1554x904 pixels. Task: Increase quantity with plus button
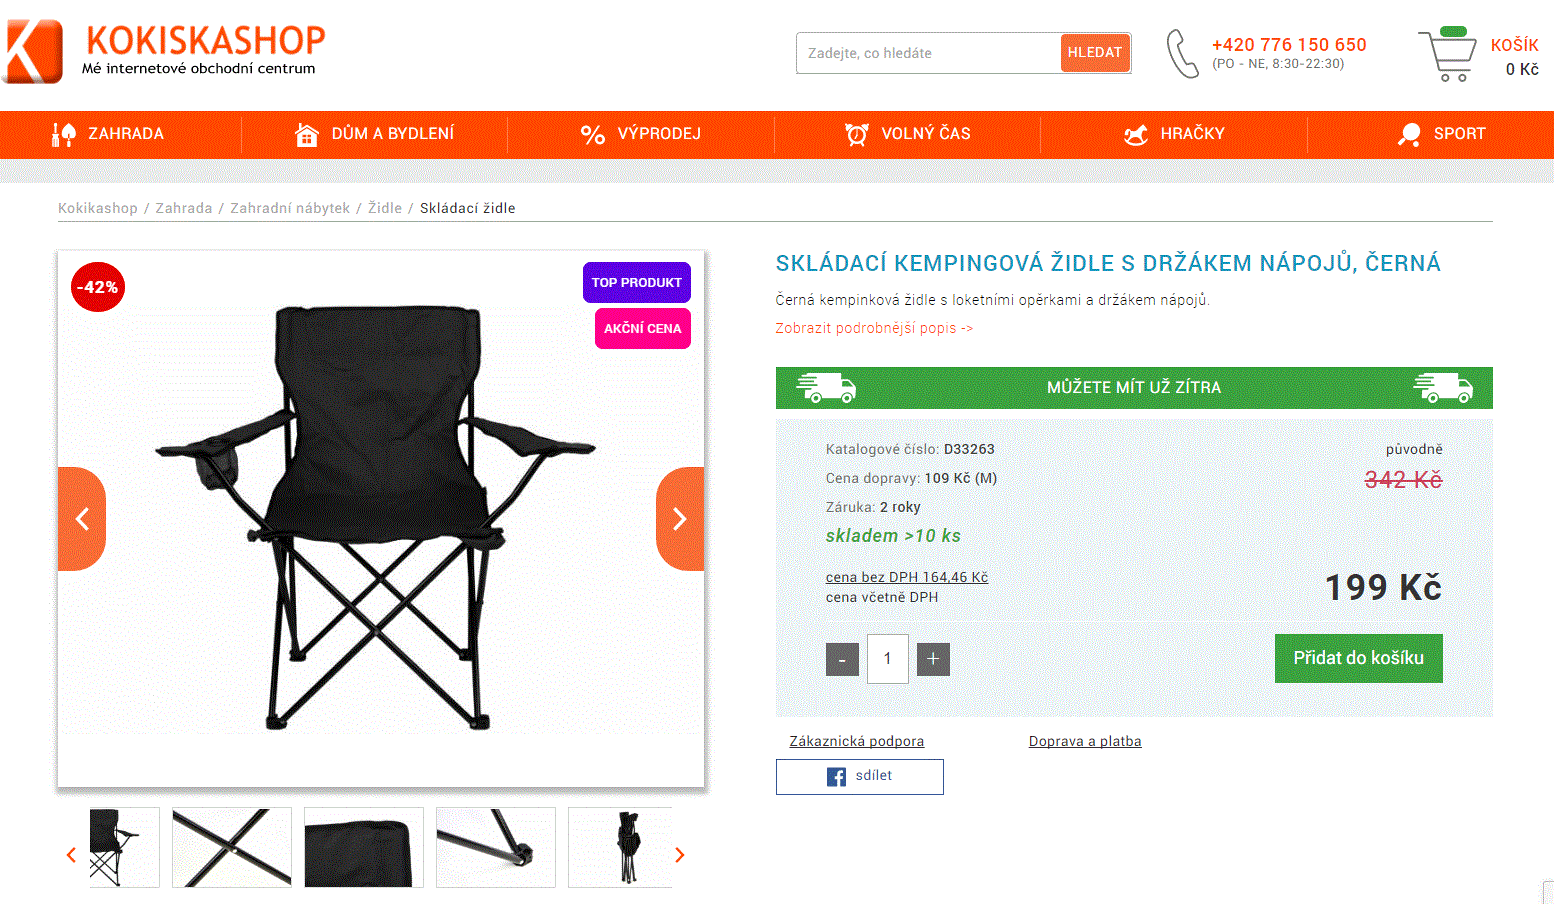tap(933, 659)
